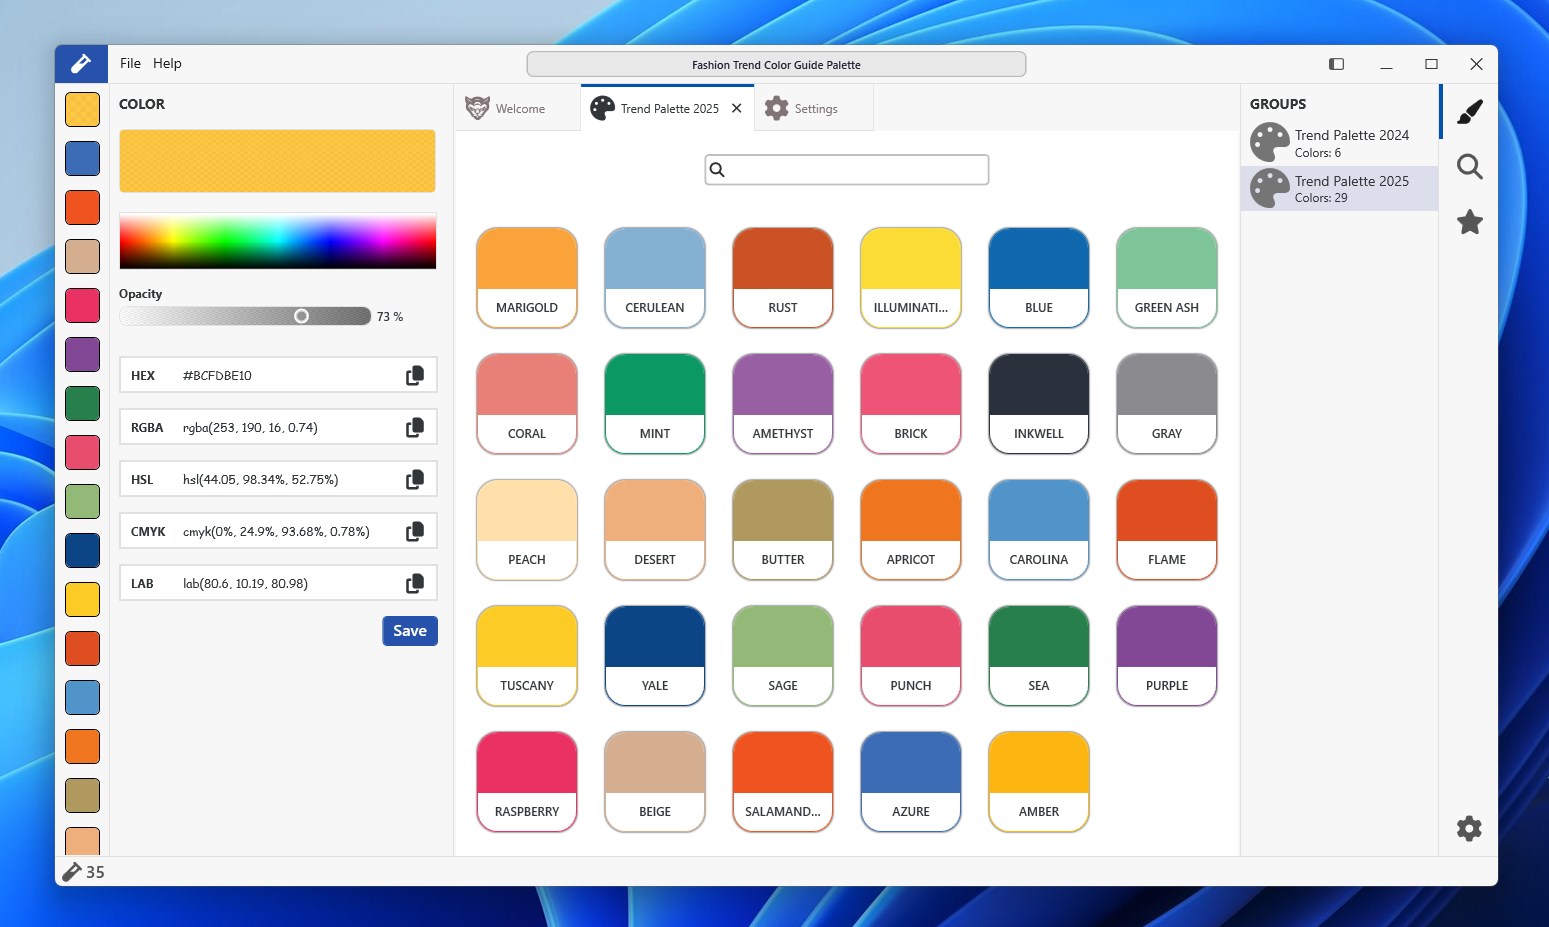Choose the Gray color card

(x=1167, y=404)
